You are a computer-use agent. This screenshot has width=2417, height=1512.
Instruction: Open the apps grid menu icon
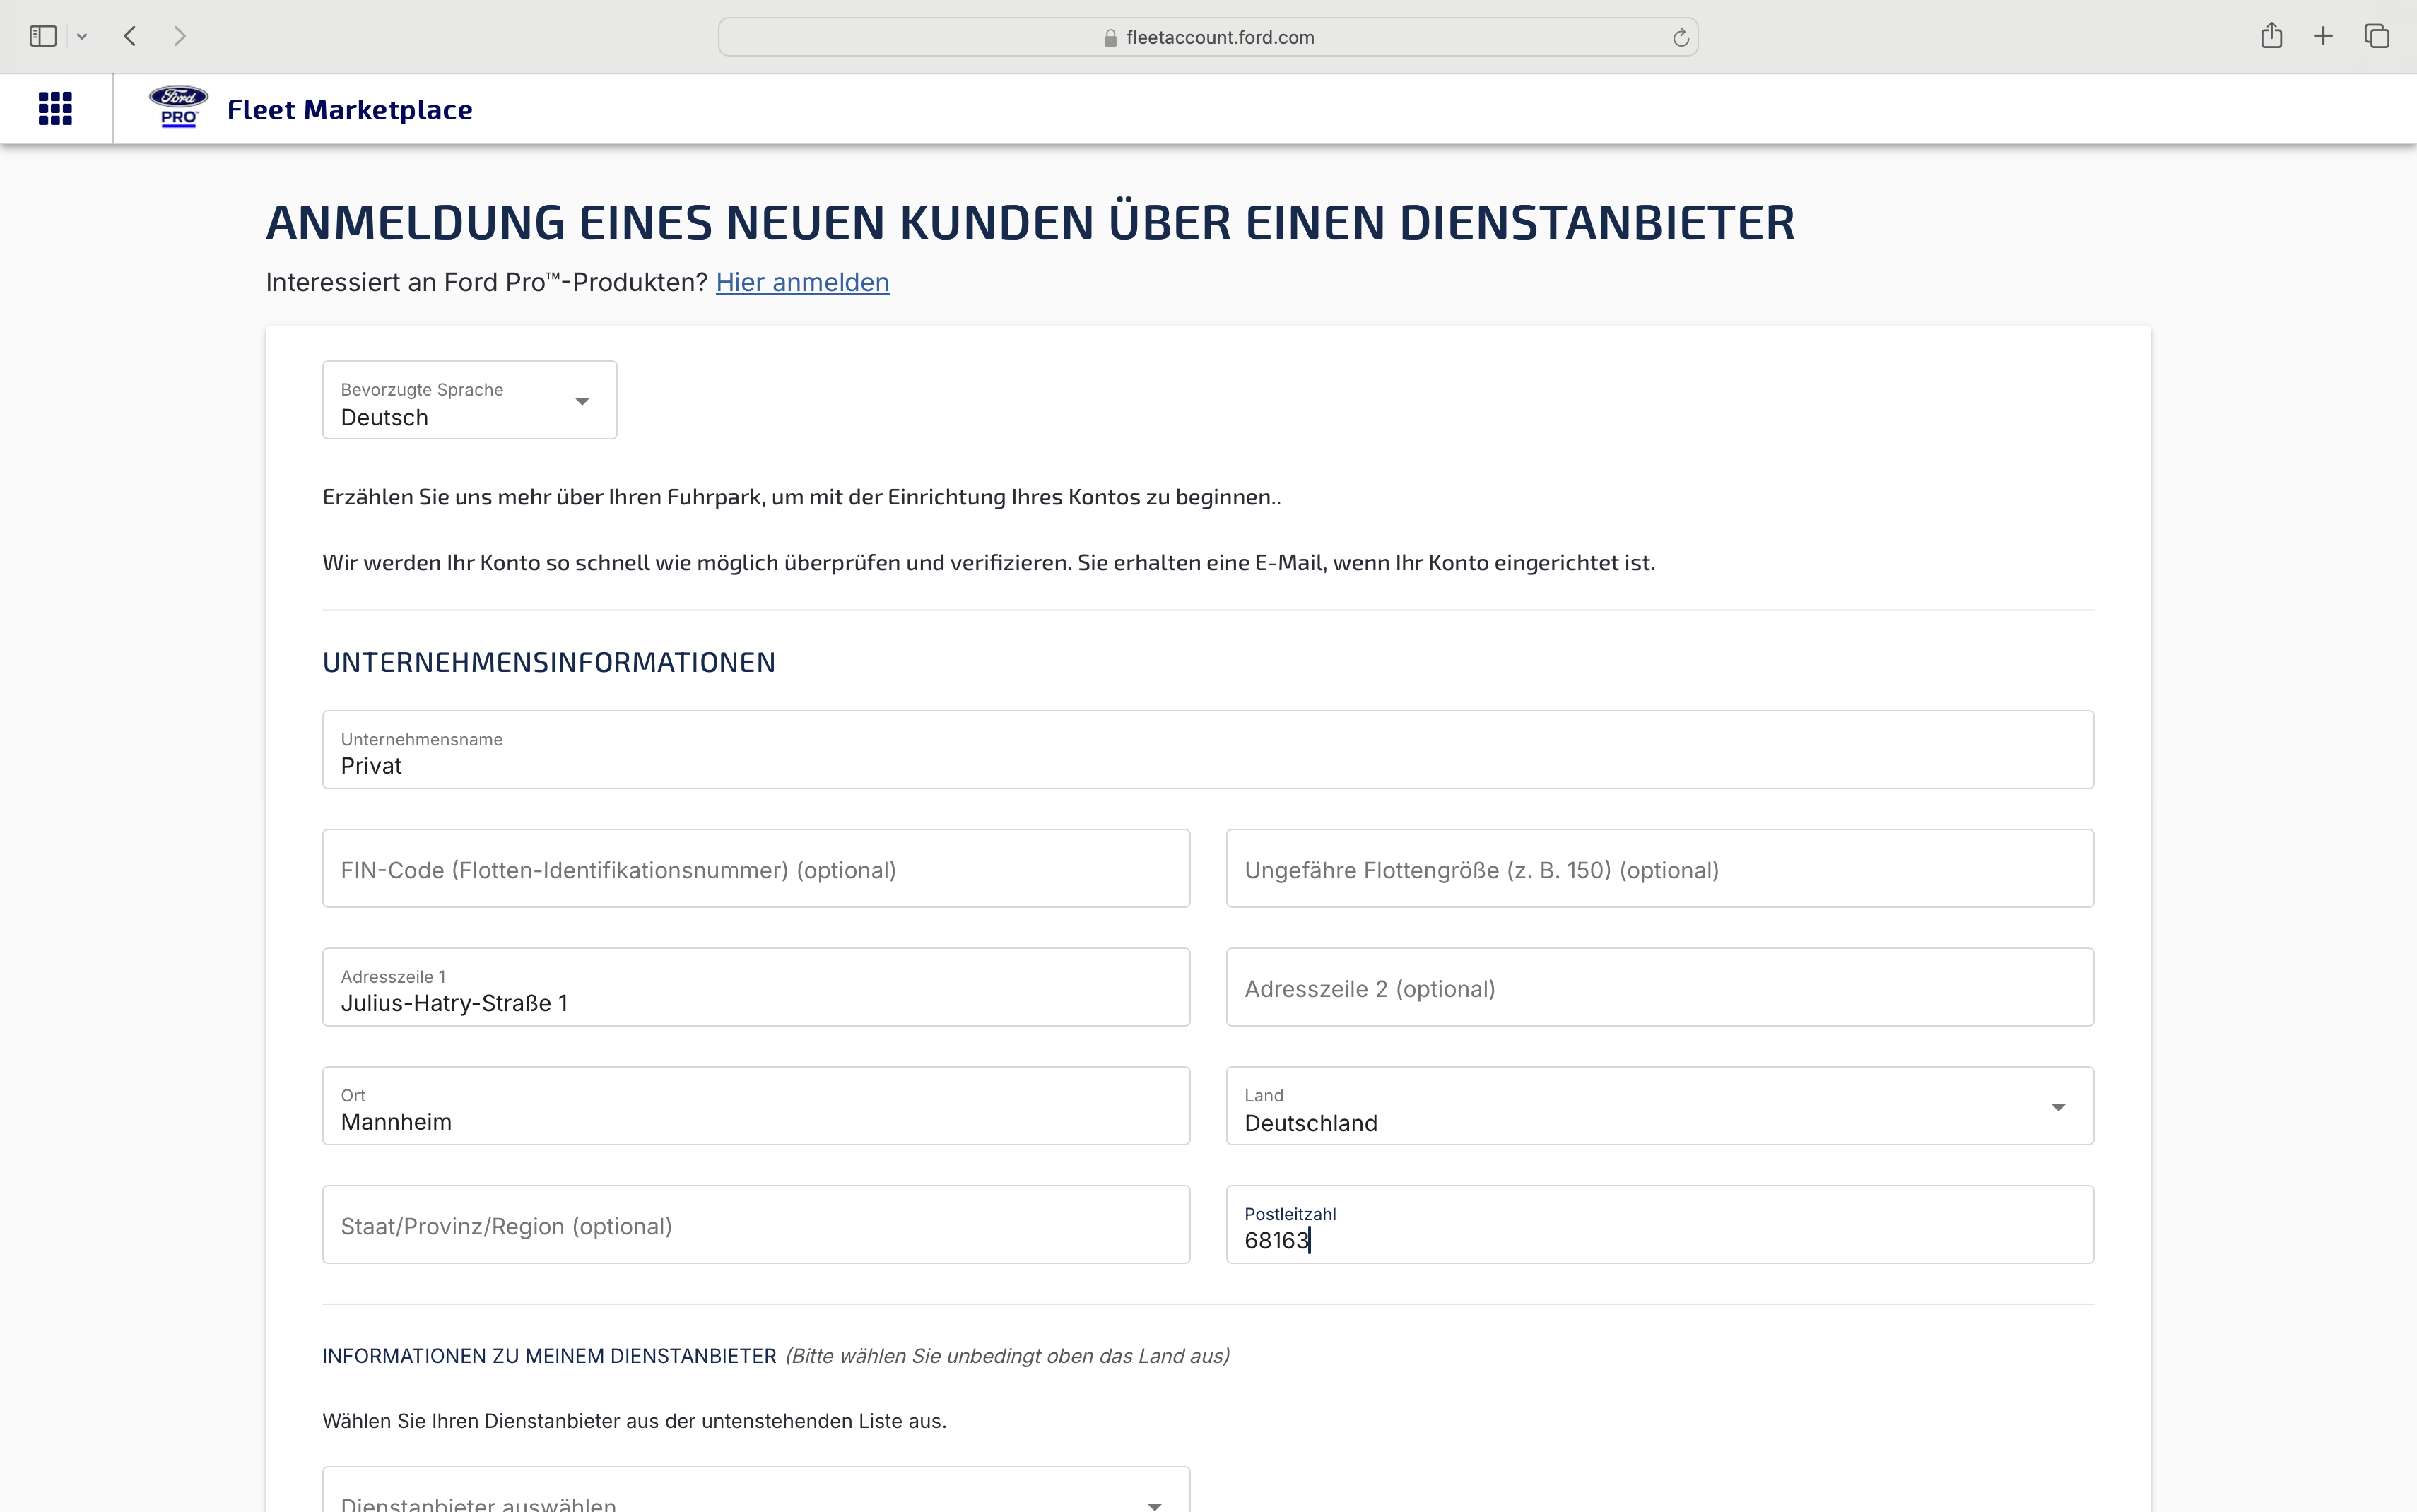coord(55,108)
